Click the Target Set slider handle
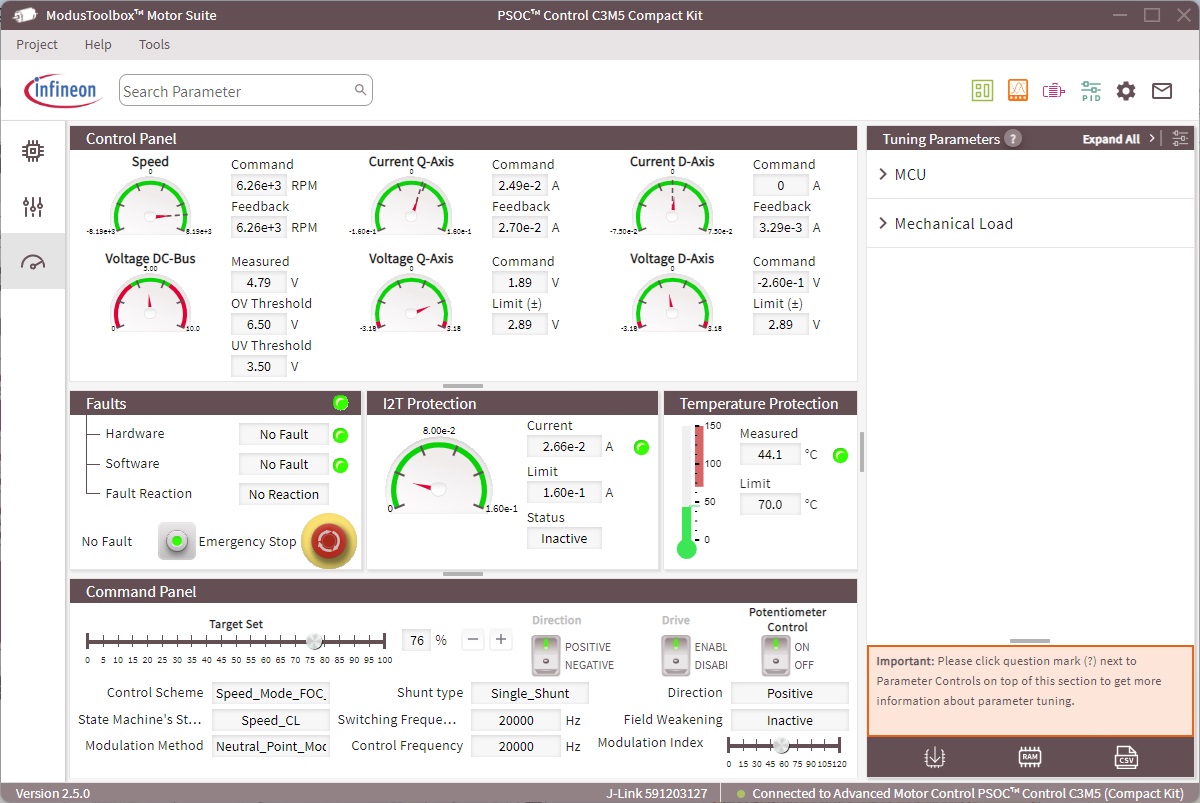This screenshot has height=803, width=1200. 314,641
